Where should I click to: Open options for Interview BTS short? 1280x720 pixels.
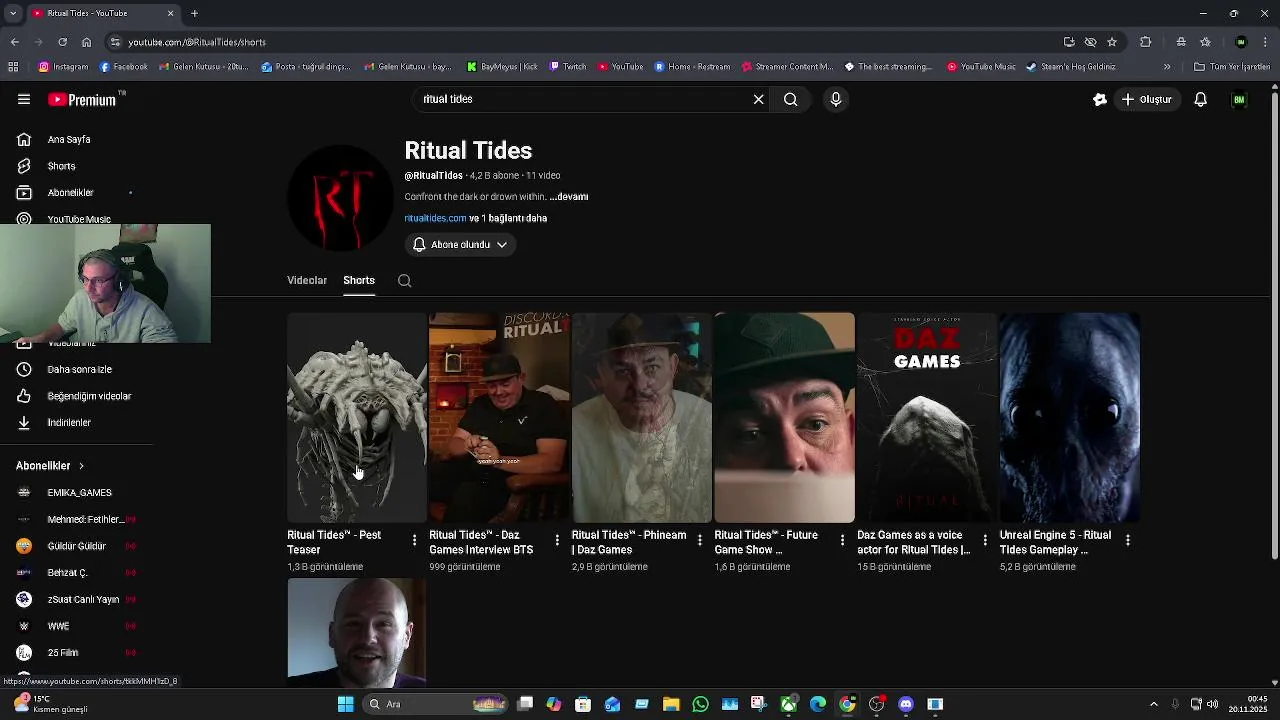[557, 540]
